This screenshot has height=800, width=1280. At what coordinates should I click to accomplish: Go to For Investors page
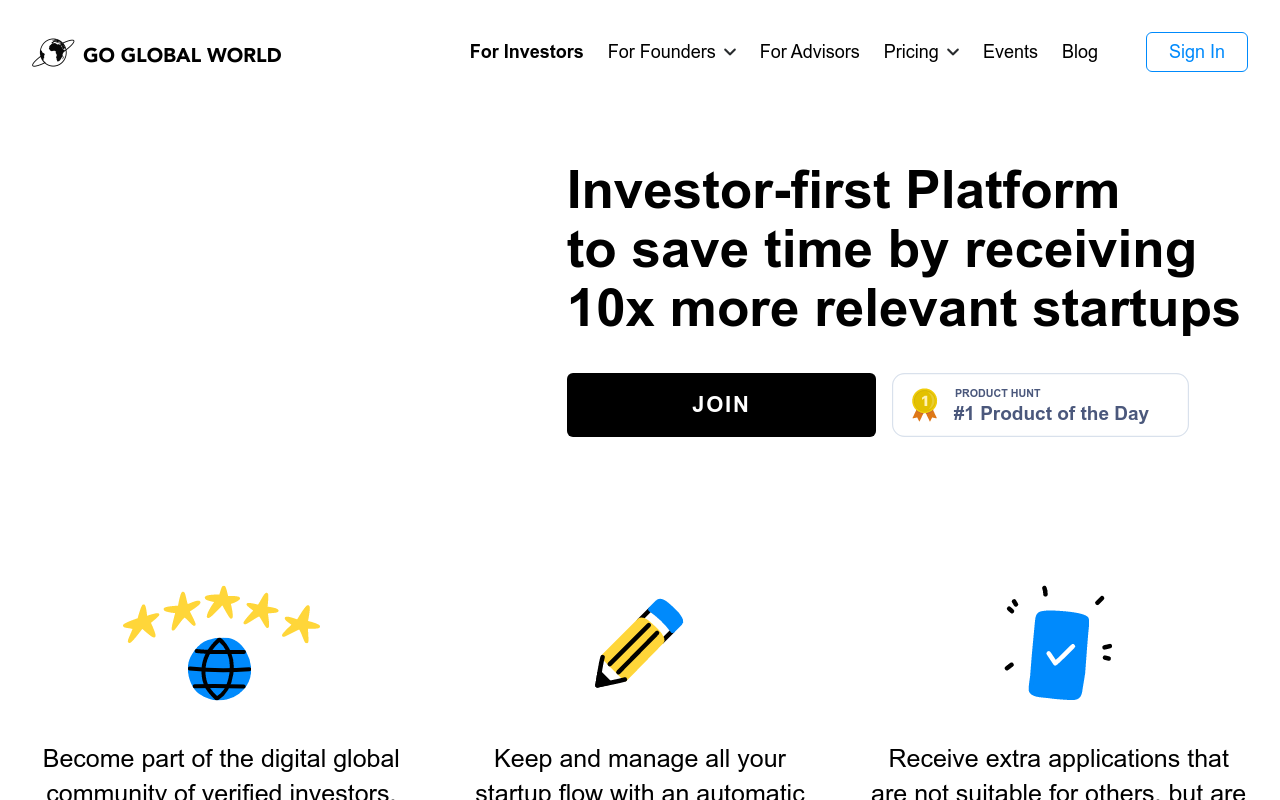click(x=527, y=52)
